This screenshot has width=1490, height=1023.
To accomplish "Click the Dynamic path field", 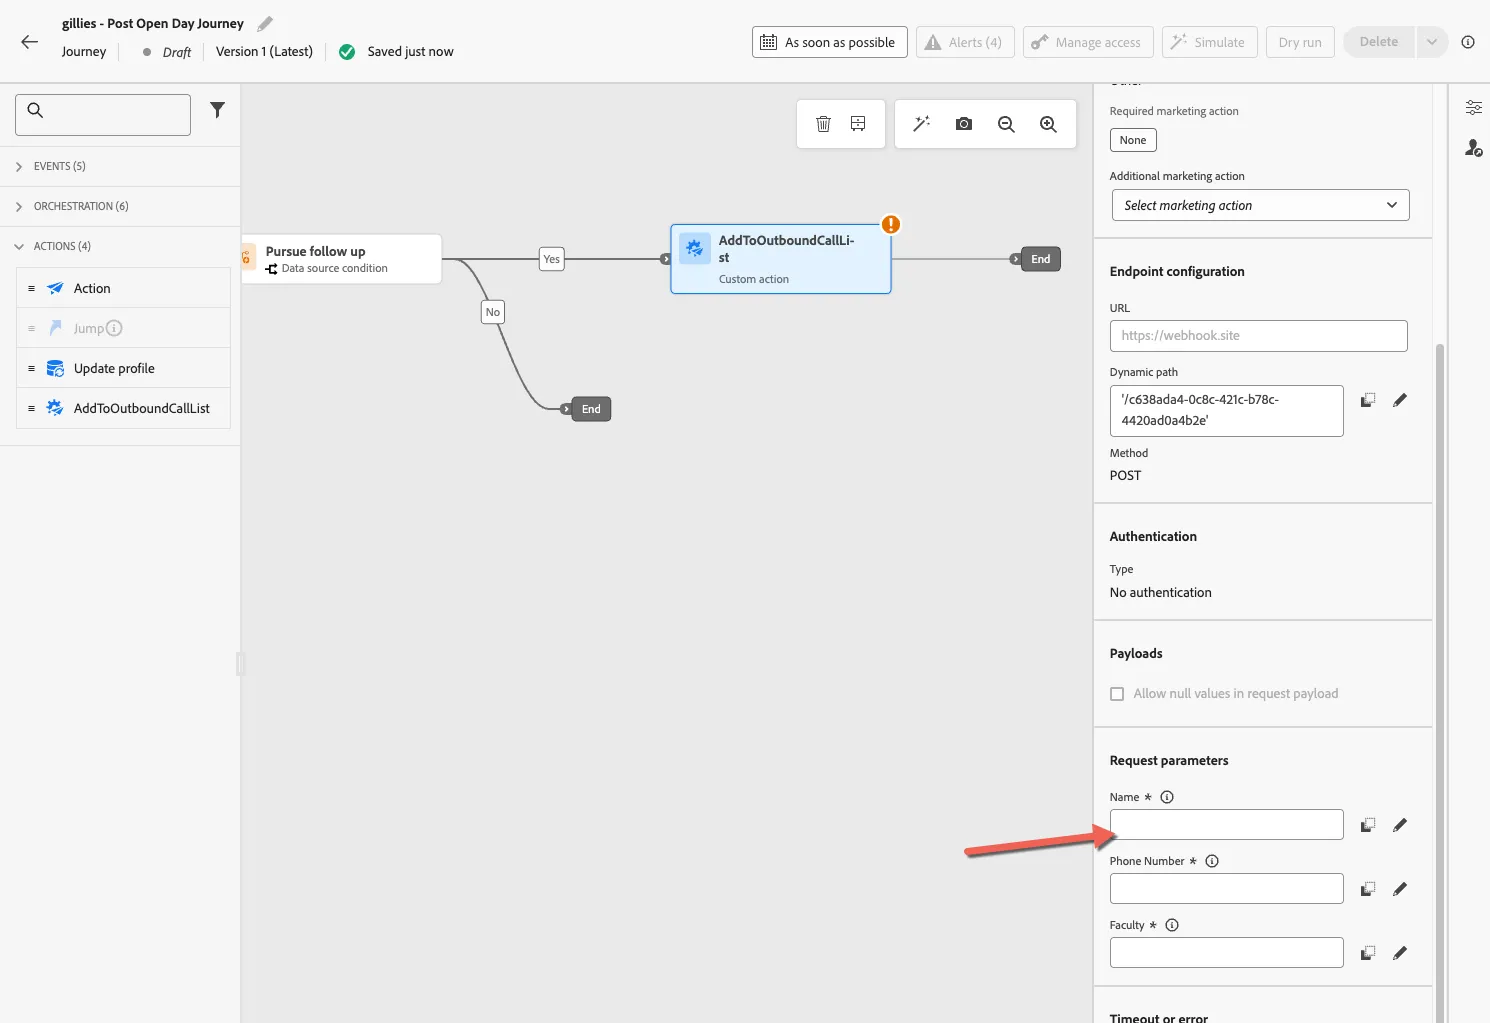I will (1226, 411).
